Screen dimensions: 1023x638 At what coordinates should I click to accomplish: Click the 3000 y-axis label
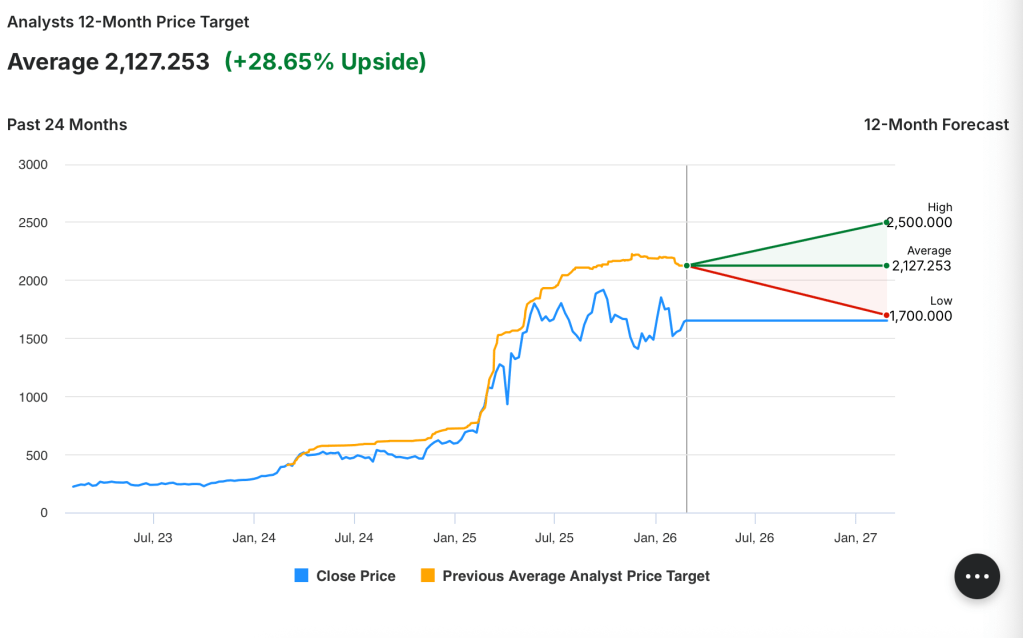point(35,165)
